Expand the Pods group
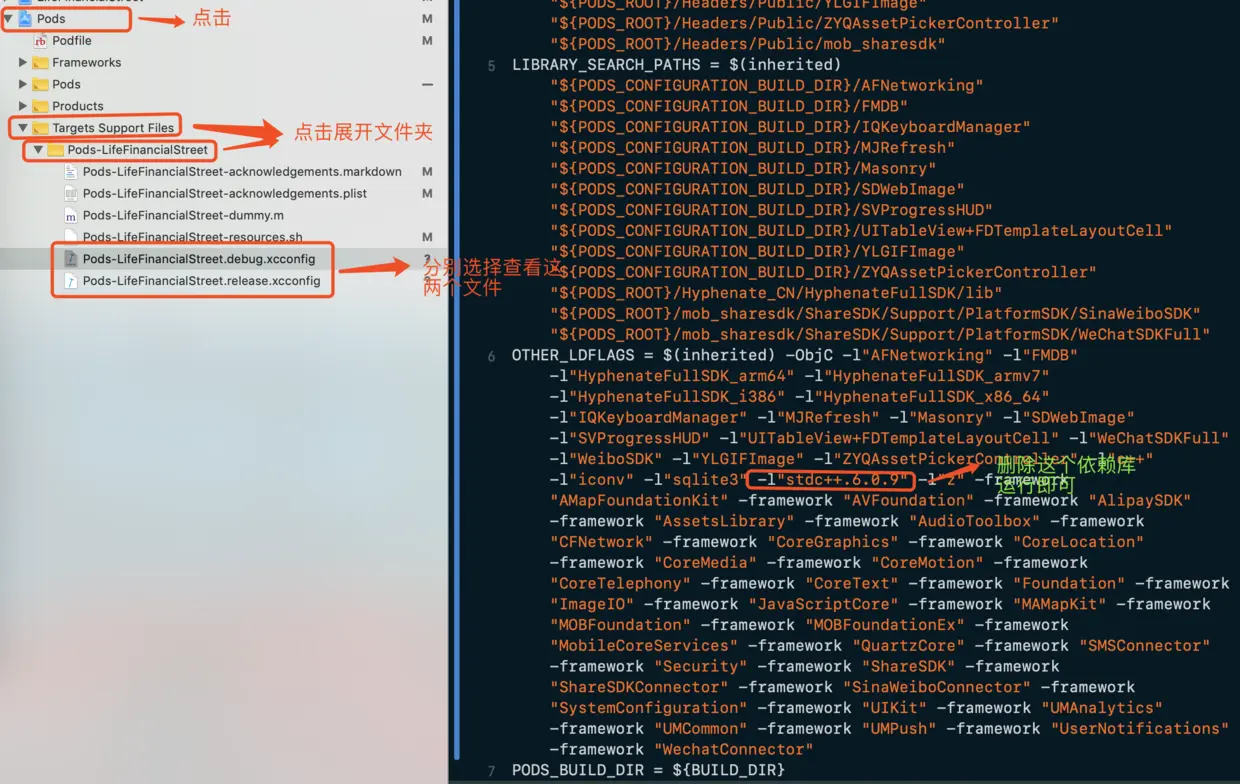Image resolution: width=1240 pixels, height=784 pixels. tap(24, 83)
